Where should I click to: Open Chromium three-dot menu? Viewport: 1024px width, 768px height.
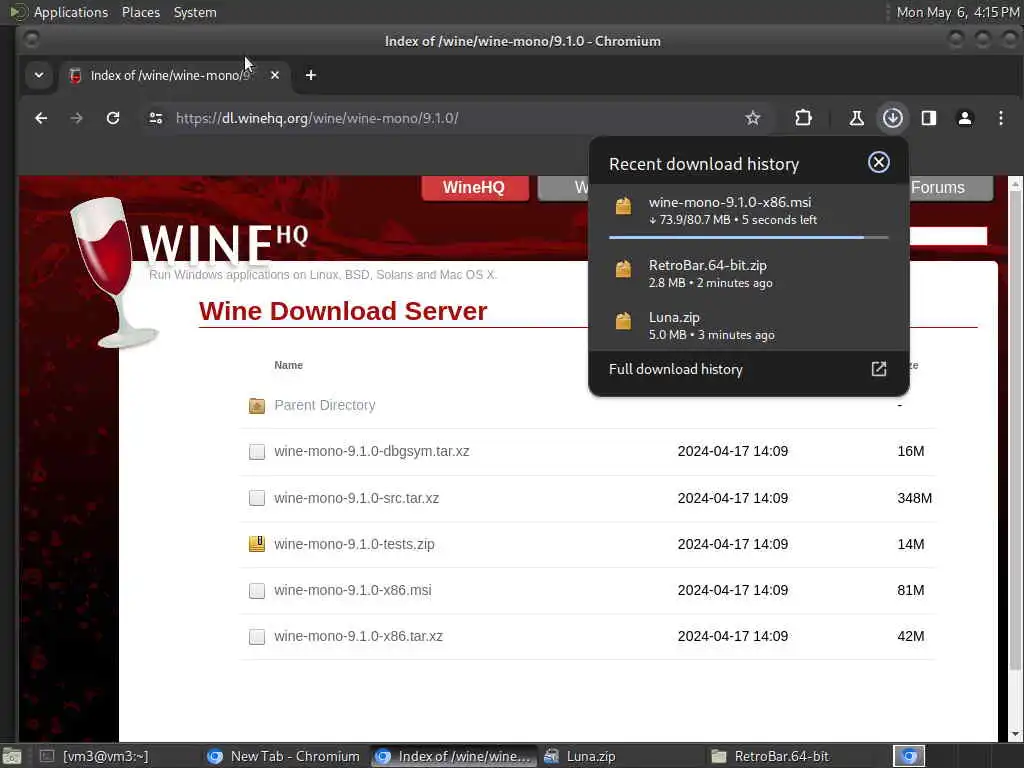[x=1000, y=118]
